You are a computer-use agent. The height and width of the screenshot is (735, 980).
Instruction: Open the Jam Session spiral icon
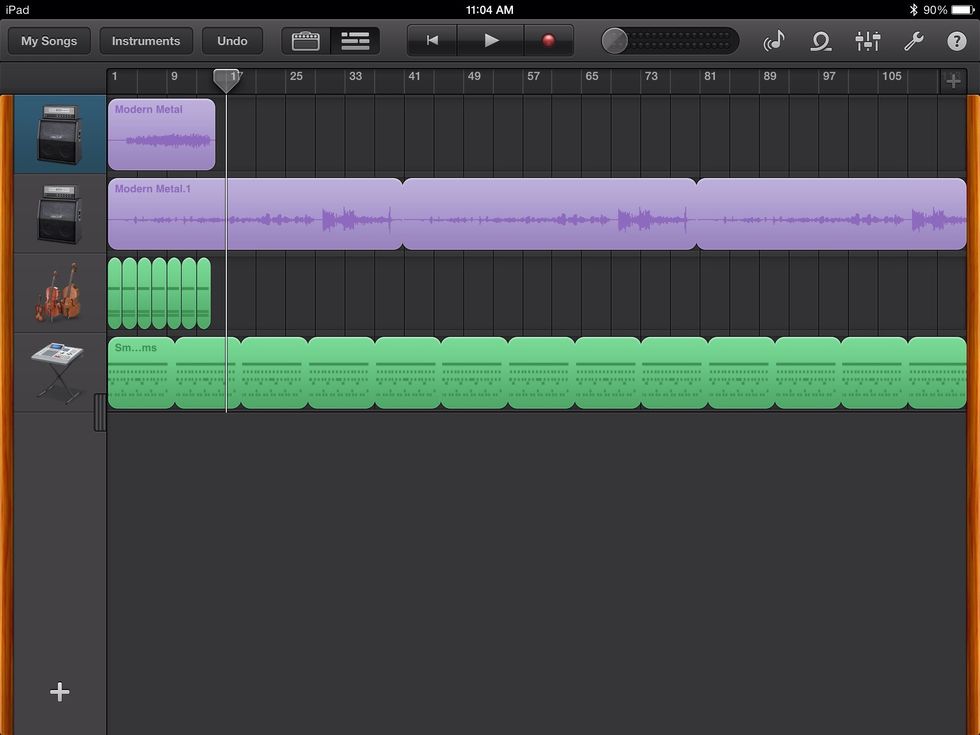pyautogui.click(x=821, y=41)
